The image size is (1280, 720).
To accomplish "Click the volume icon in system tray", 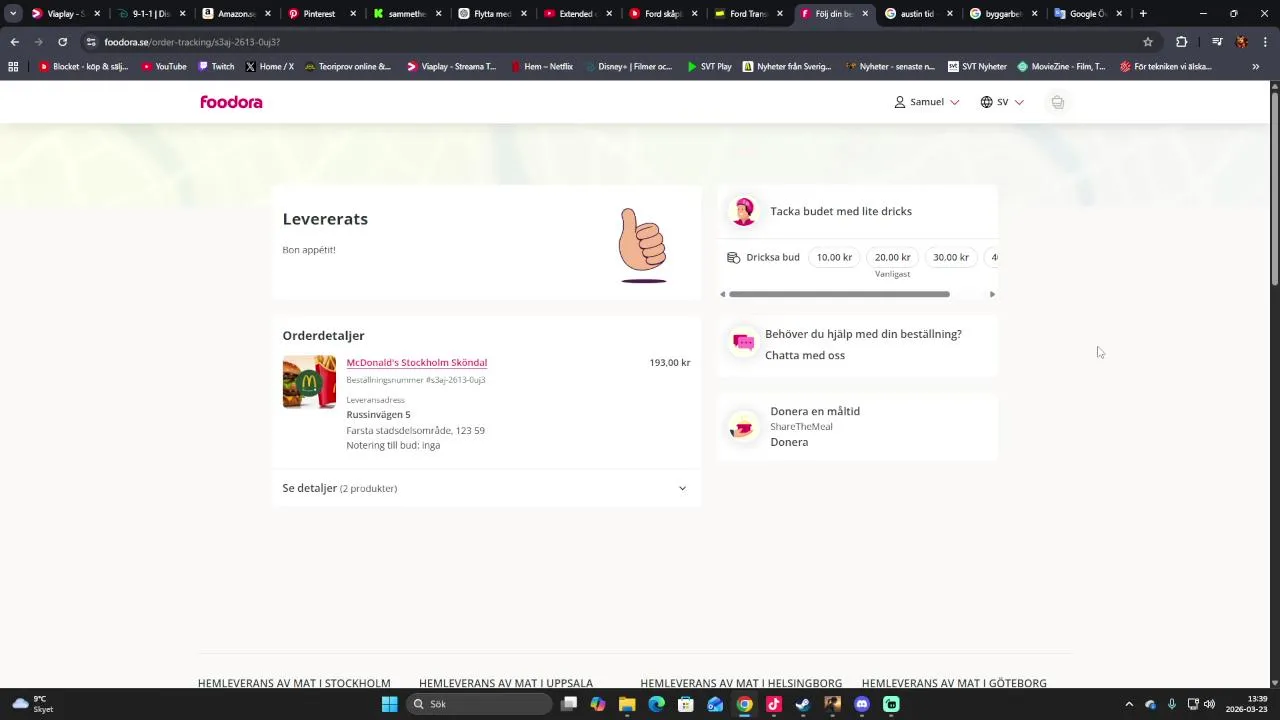I will coord(1209,704).
